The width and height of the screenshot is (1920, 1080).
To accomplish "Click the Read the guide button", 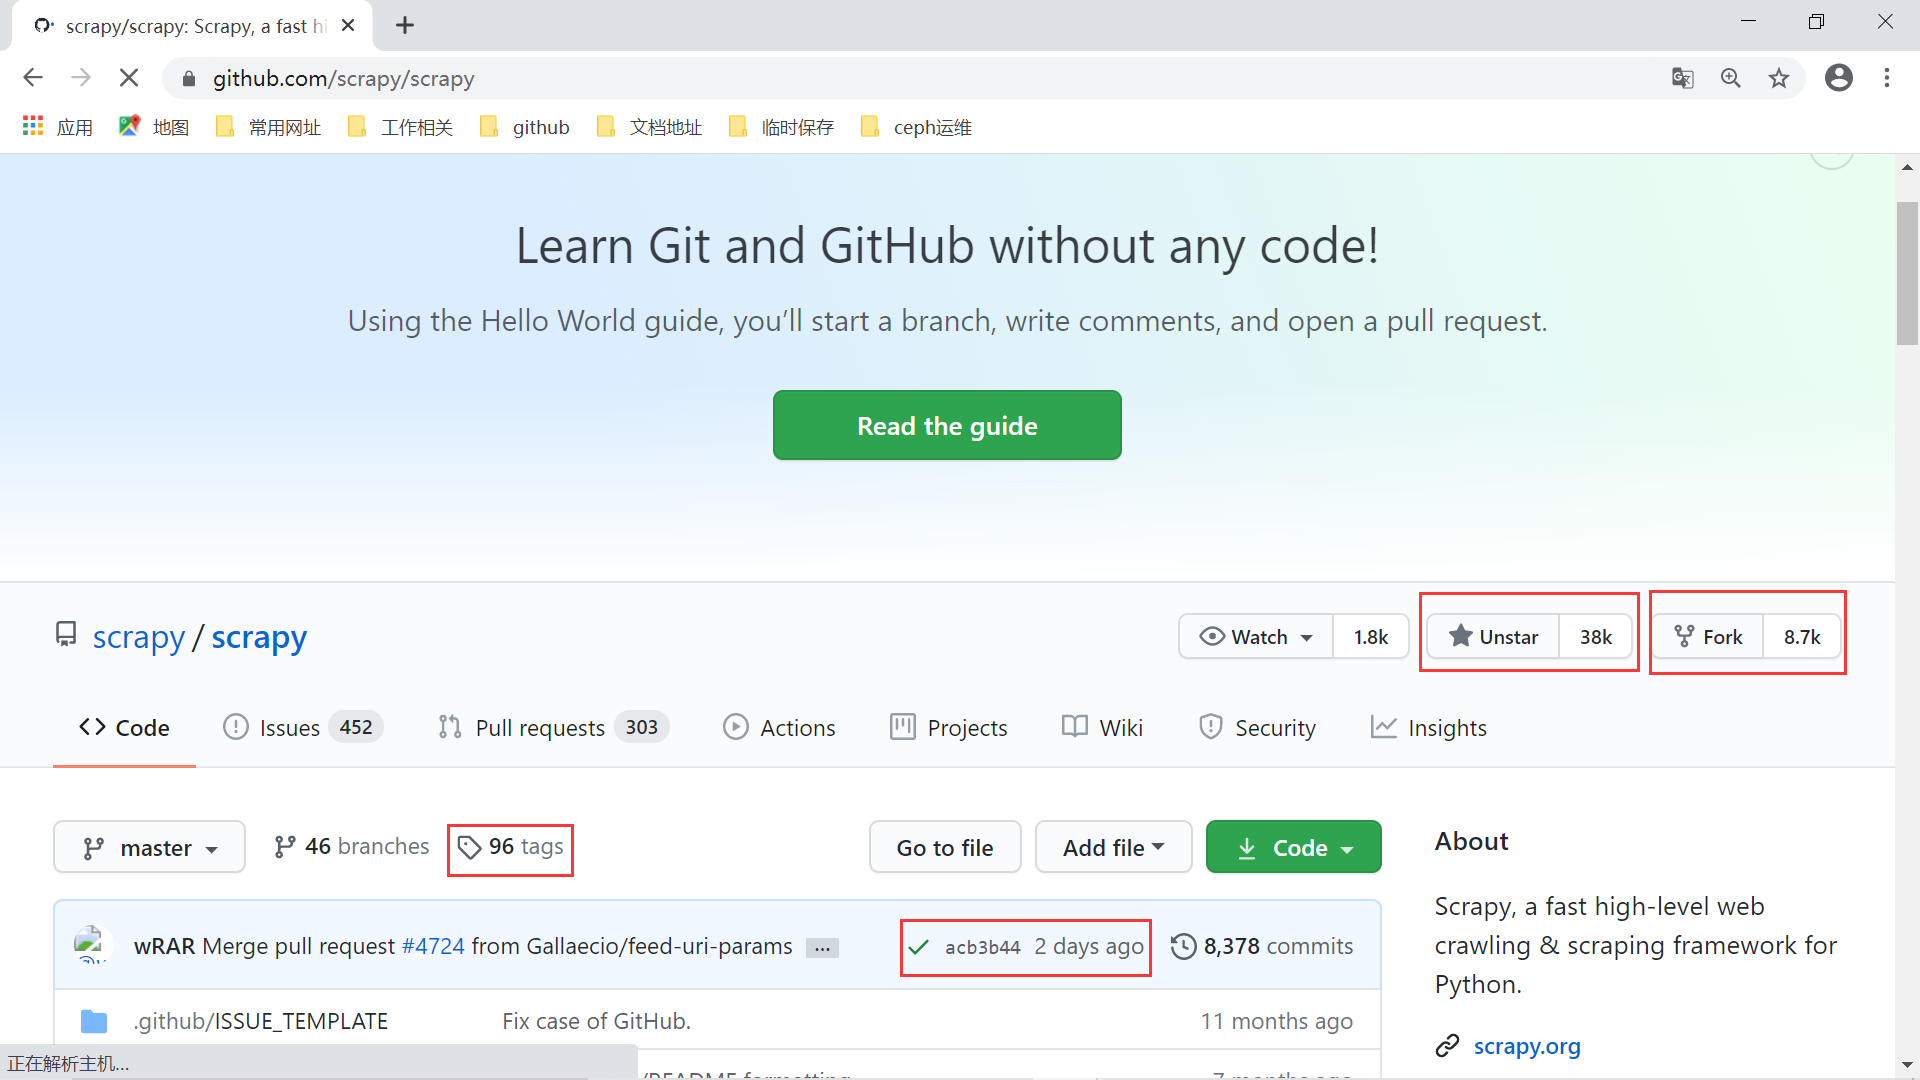I will tap(947, 425).
